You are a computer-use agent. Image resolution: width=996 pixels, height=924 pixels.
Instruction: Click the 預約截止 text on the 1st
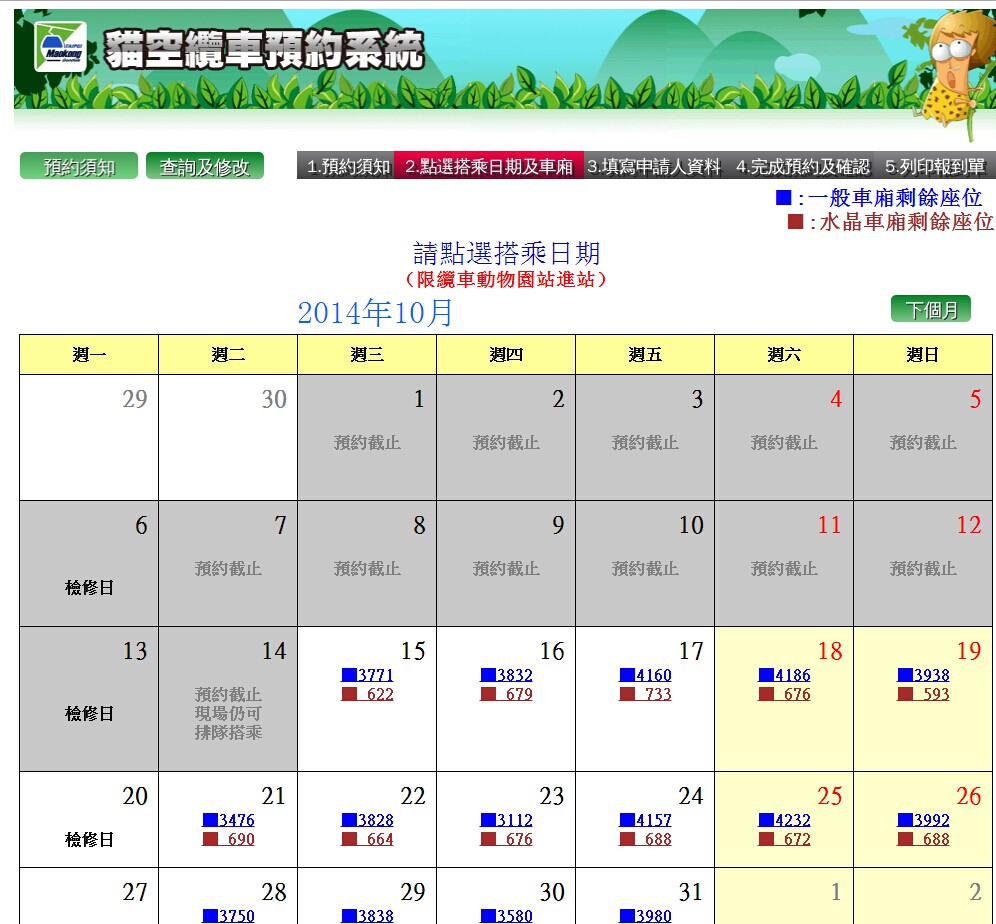367,442
